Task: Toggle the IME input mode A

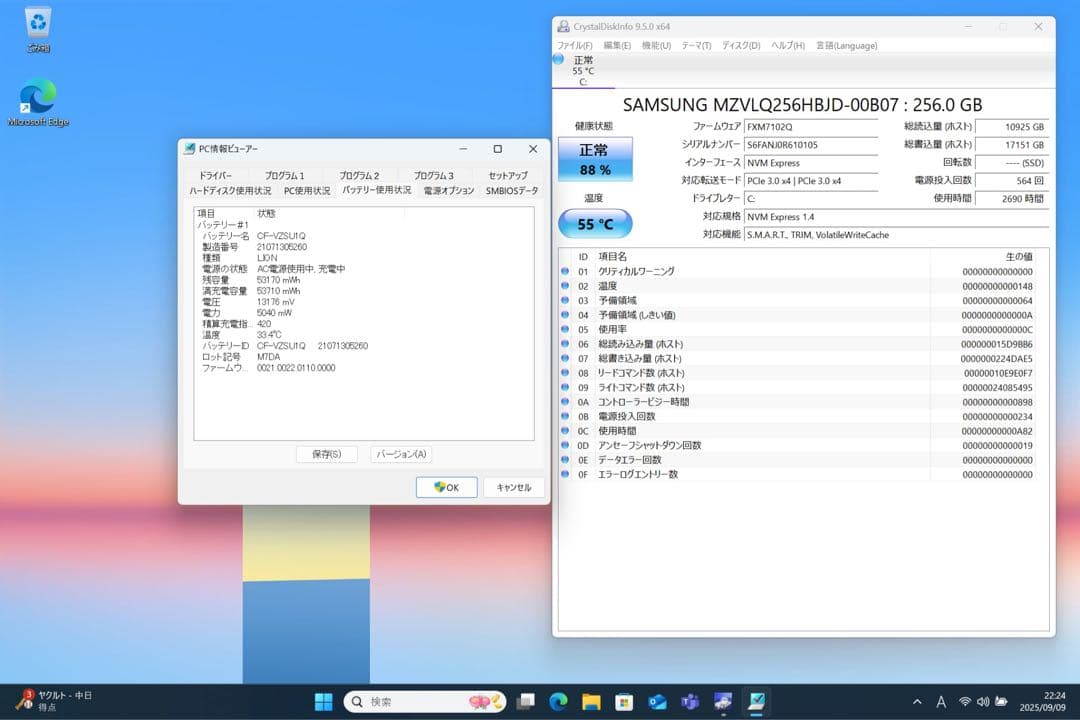Action: pos(941,701)
